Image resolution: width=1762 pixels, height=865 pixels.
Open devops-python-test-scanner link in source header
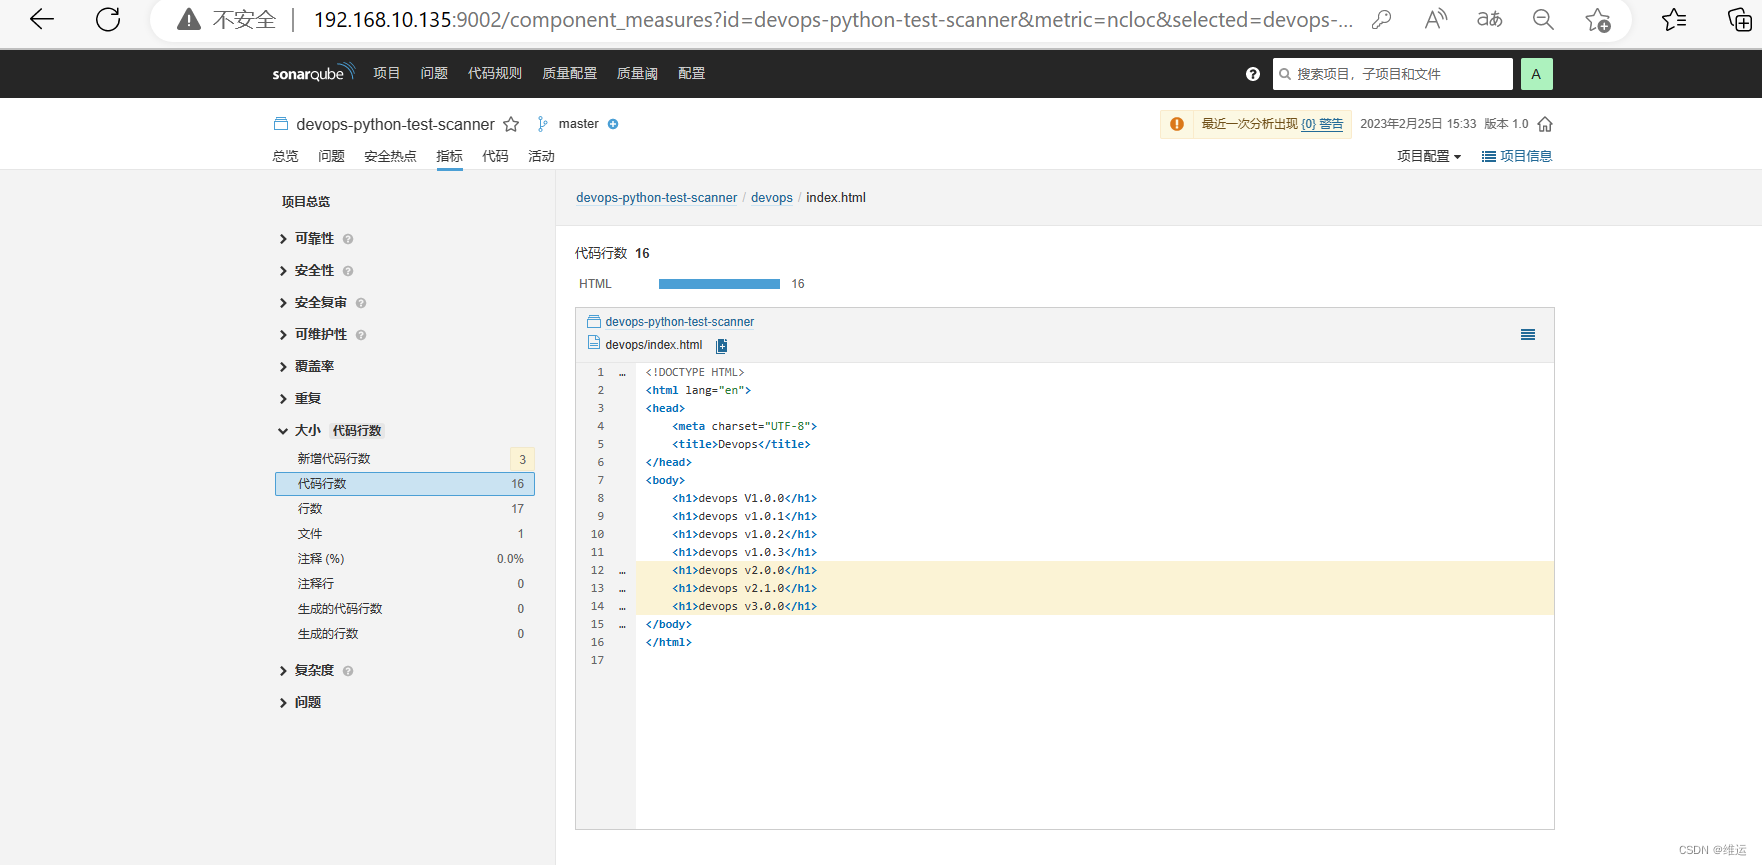[x=680, y=322]
